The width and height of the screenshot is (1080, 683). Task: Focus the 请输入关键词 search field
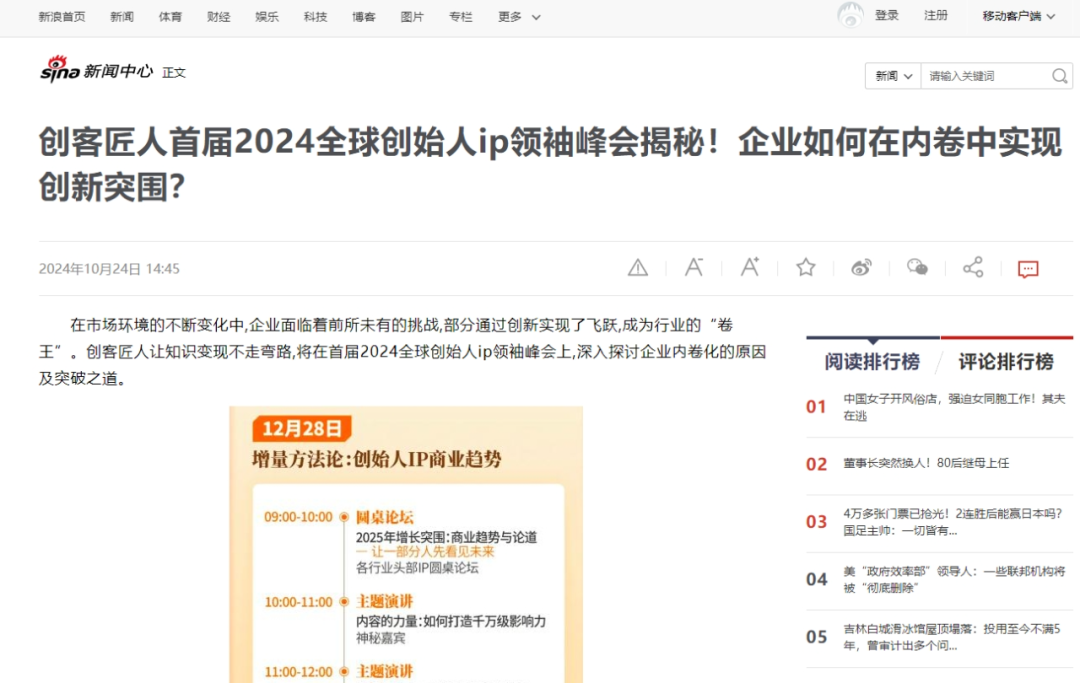(x=986, y=76)
